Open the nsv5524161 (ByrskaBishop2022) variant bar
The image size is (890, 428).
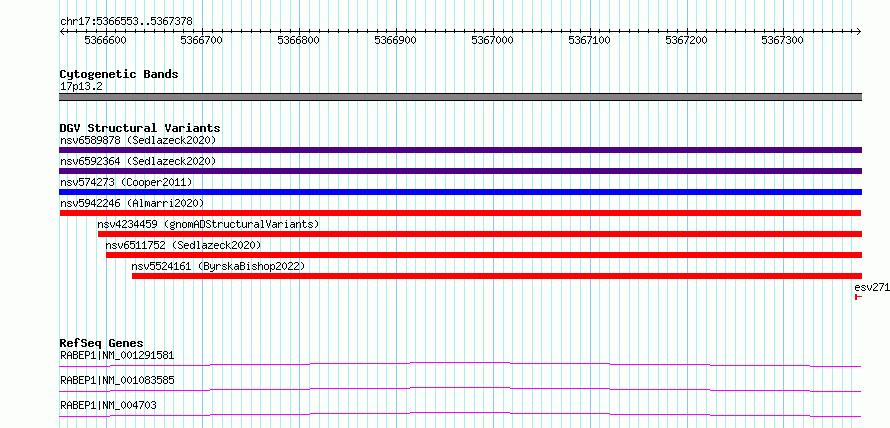(497, 276)
